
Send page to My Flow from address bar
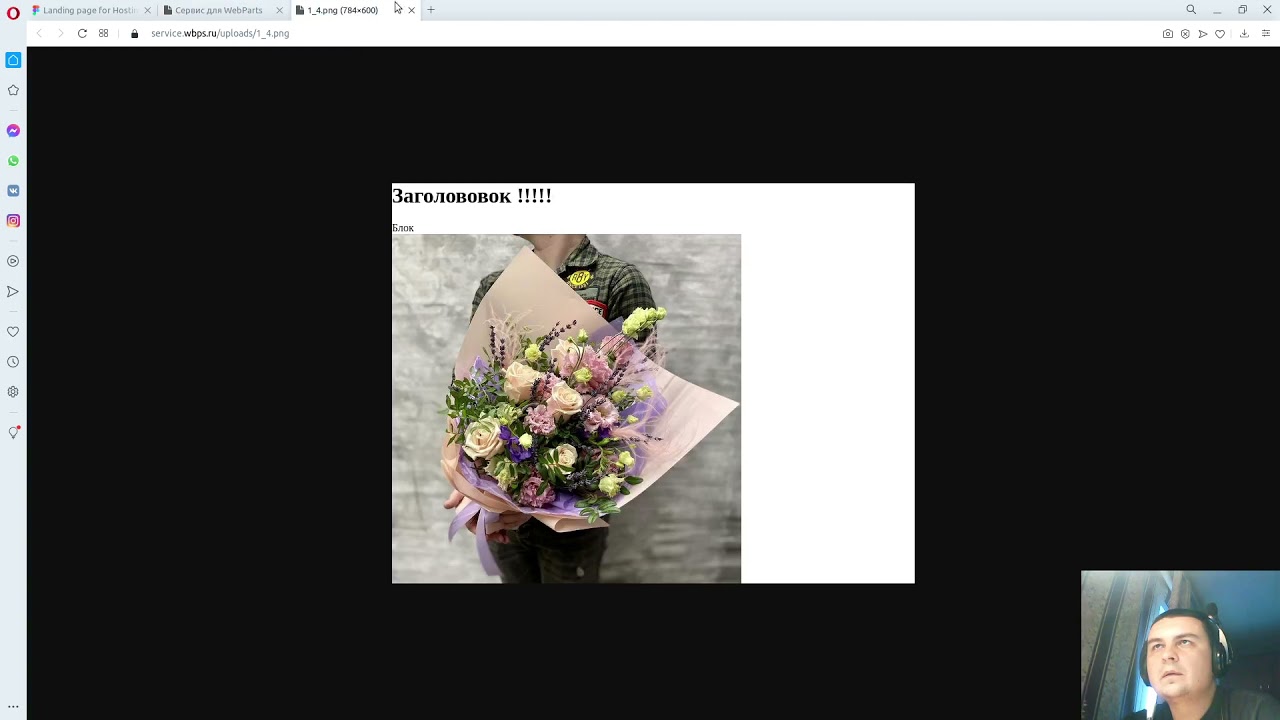1203,34
